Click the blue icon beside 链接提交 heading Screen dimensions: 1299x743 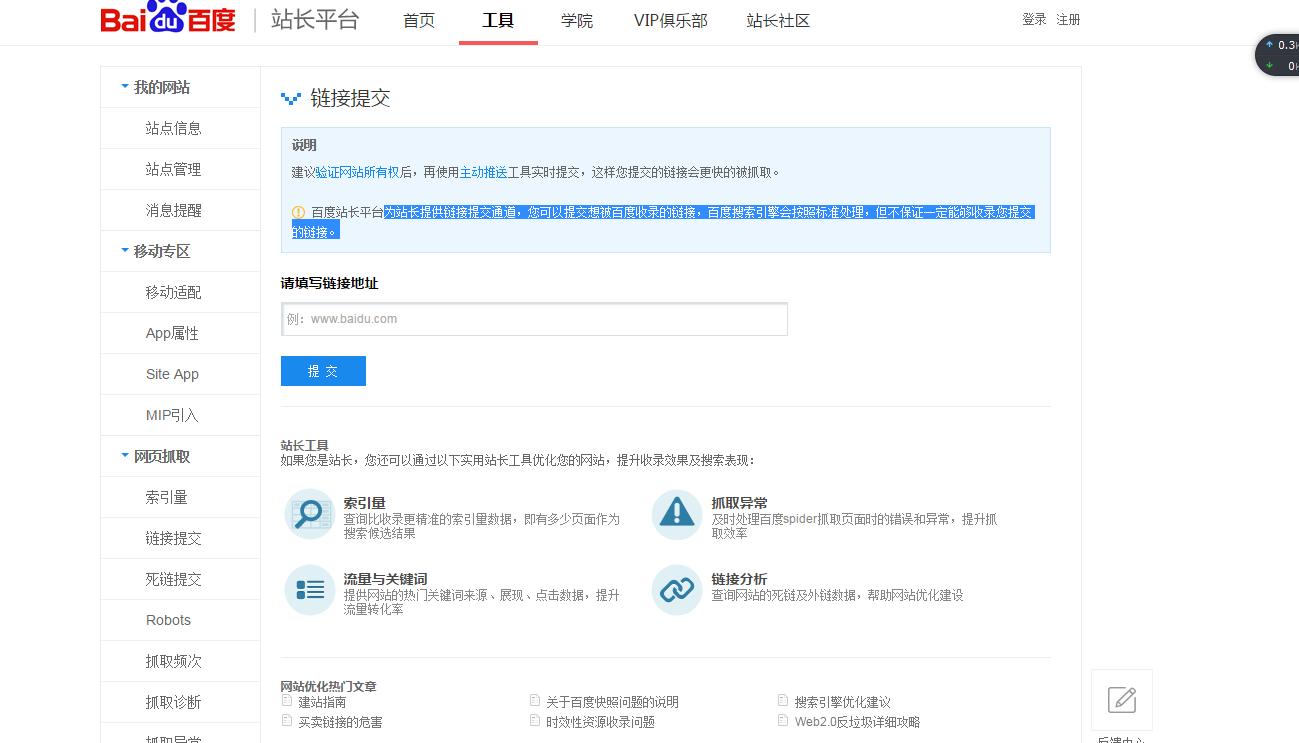pyautogui.click(x=290, y=97)
